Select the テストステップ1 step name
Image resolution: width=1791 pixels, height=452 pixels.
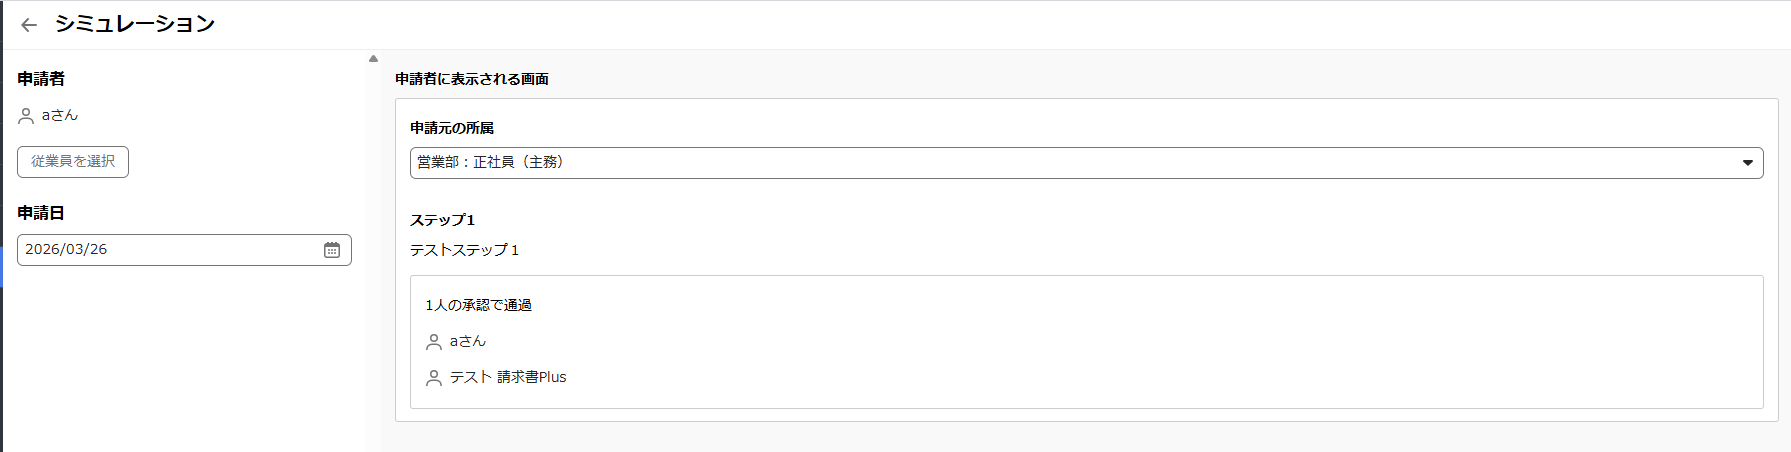[x=464, y=250]
